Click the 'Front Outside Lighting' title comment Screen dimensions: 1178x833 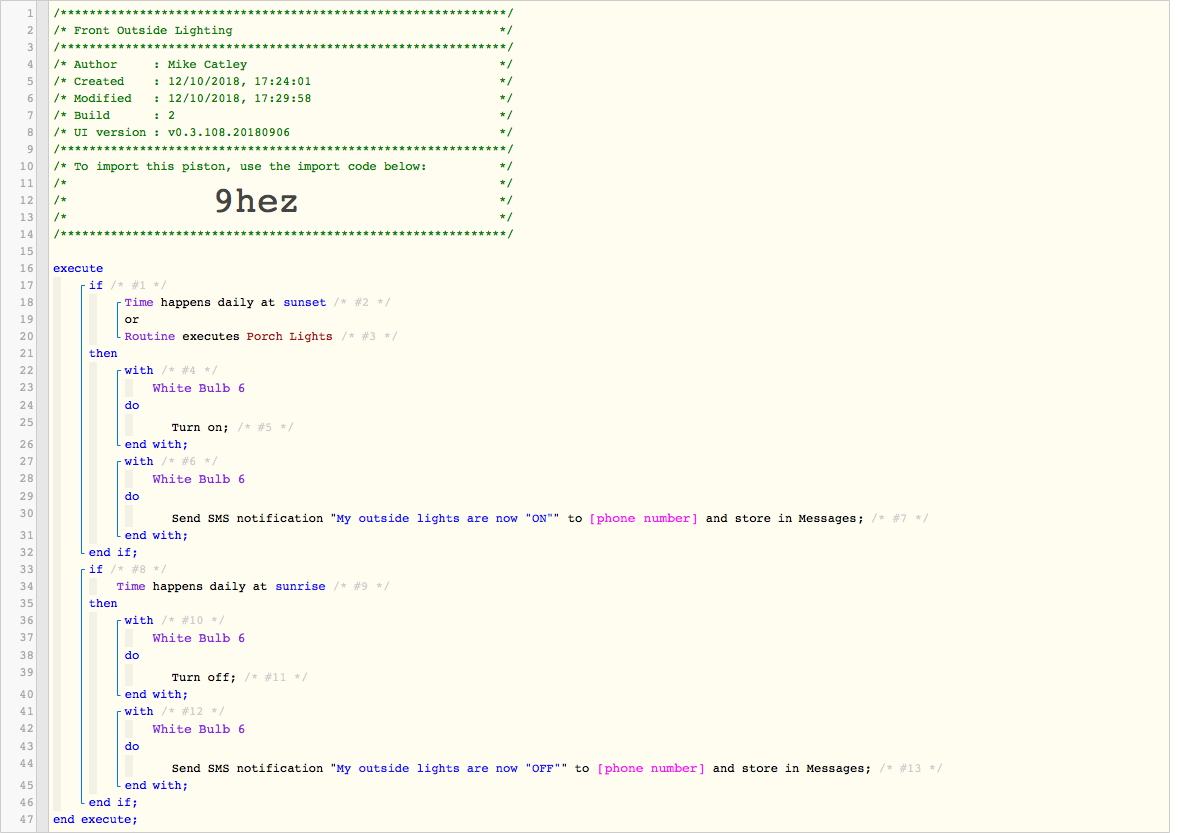tap(153, 30)
